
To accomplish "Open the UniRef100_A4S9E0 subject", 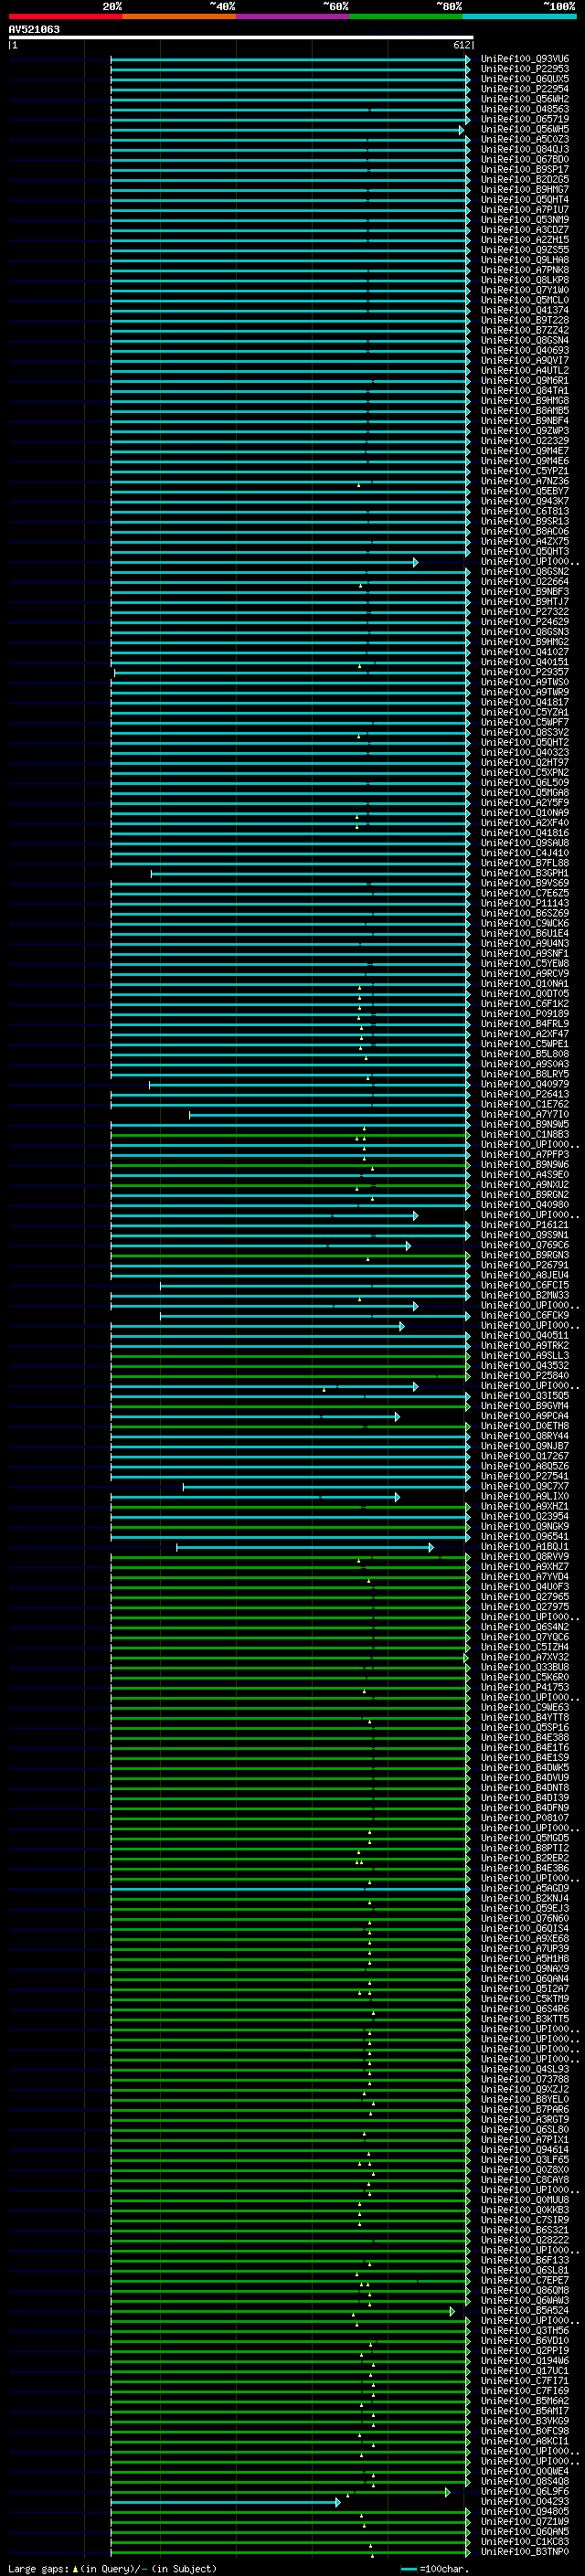I will pos(524,1174).
